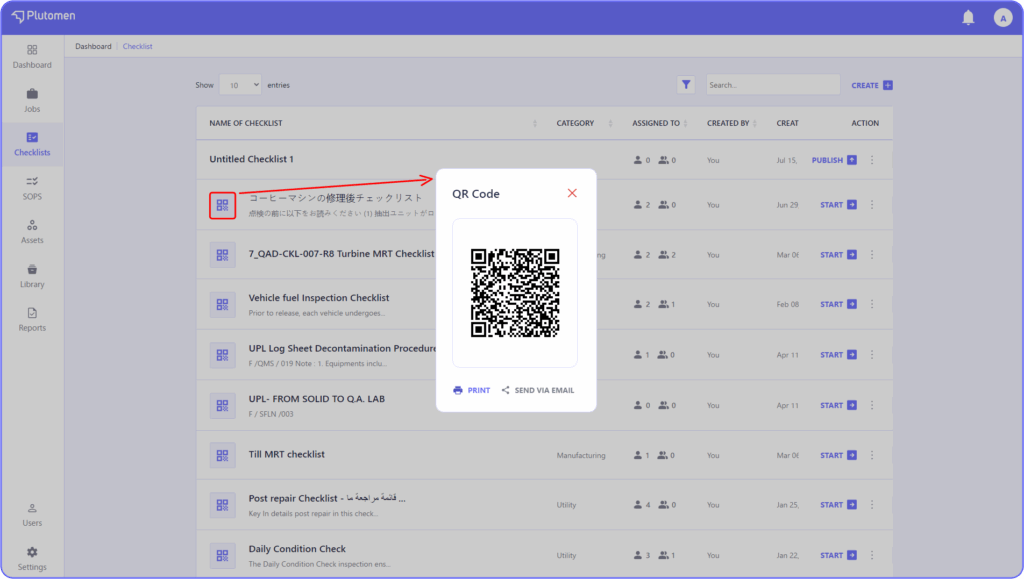Viewport: 1024px width, 579px height.
Task: Open Assets in sidebar
Action: 32,232
